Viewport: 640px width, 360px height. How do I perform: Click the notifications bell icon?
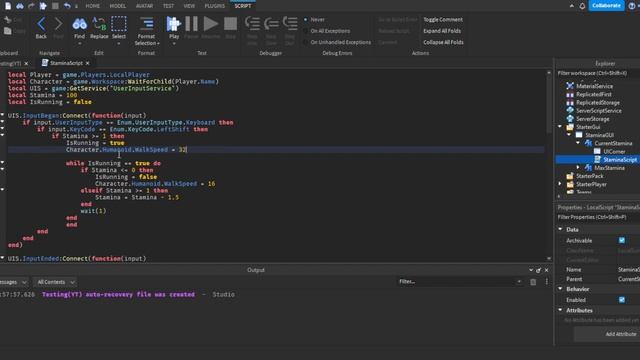pyautogui.click(x=582, y=6)
